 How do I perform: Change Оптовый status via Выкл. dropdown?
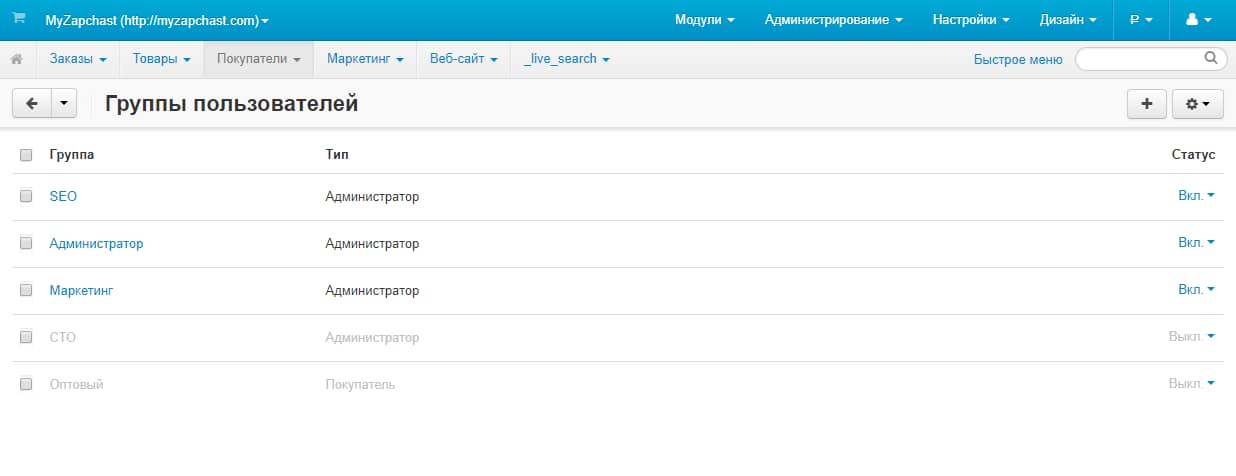point(1192,384)
